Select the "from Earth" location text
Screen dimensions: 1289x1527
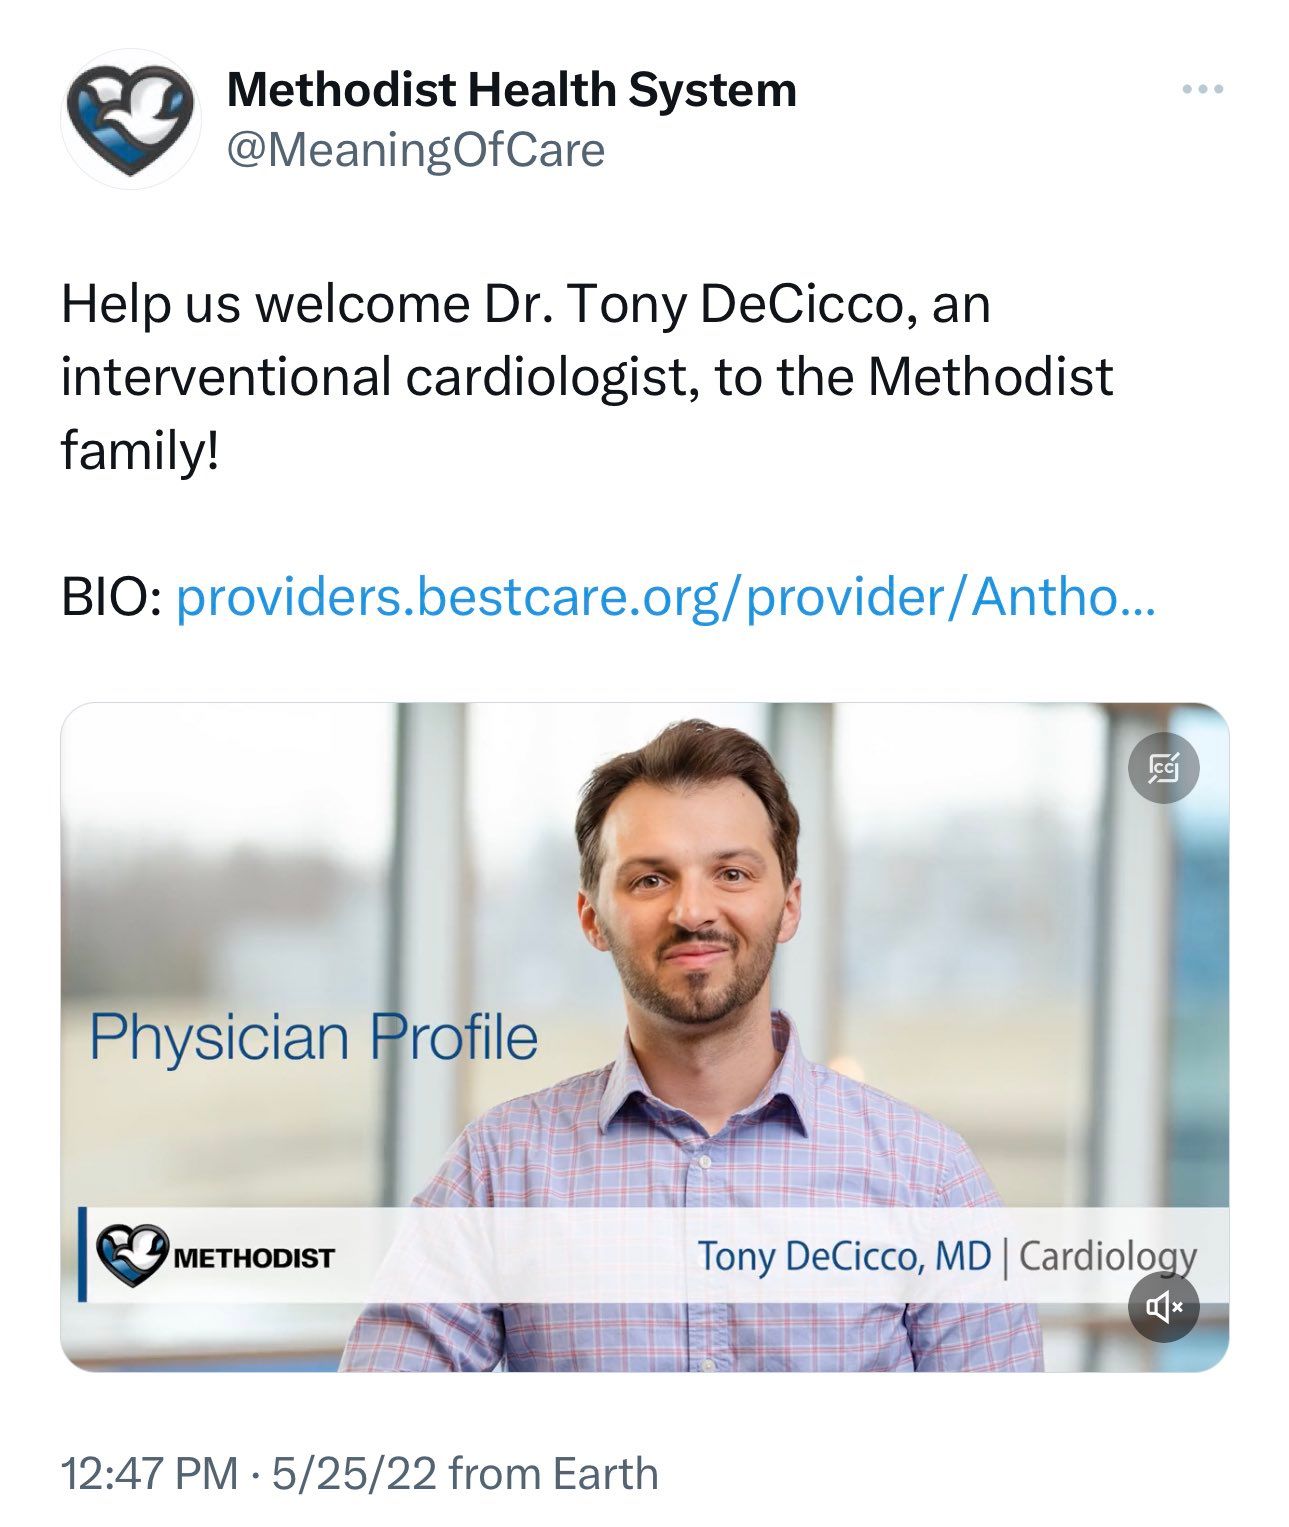[x=553, y=1473]
